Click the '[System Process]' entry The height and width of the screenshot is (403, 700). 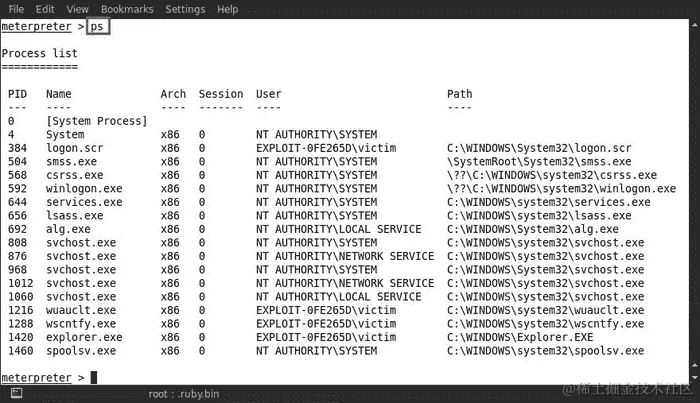click(96, 121)
